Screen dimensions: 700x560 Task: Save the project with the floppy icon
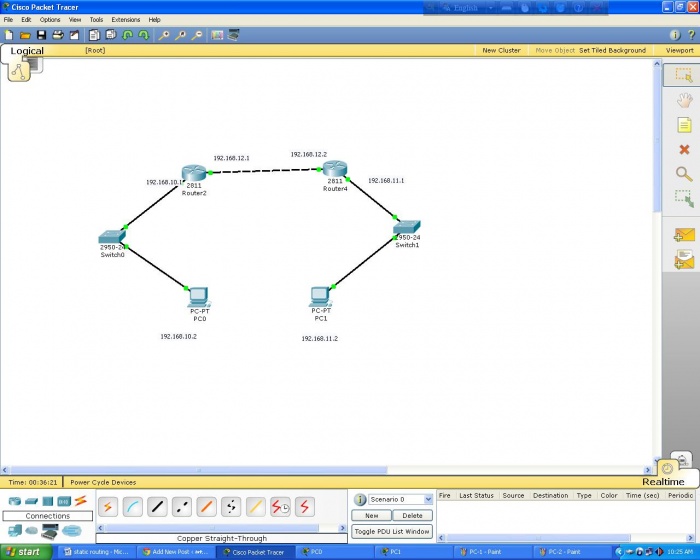coord(42,35)
